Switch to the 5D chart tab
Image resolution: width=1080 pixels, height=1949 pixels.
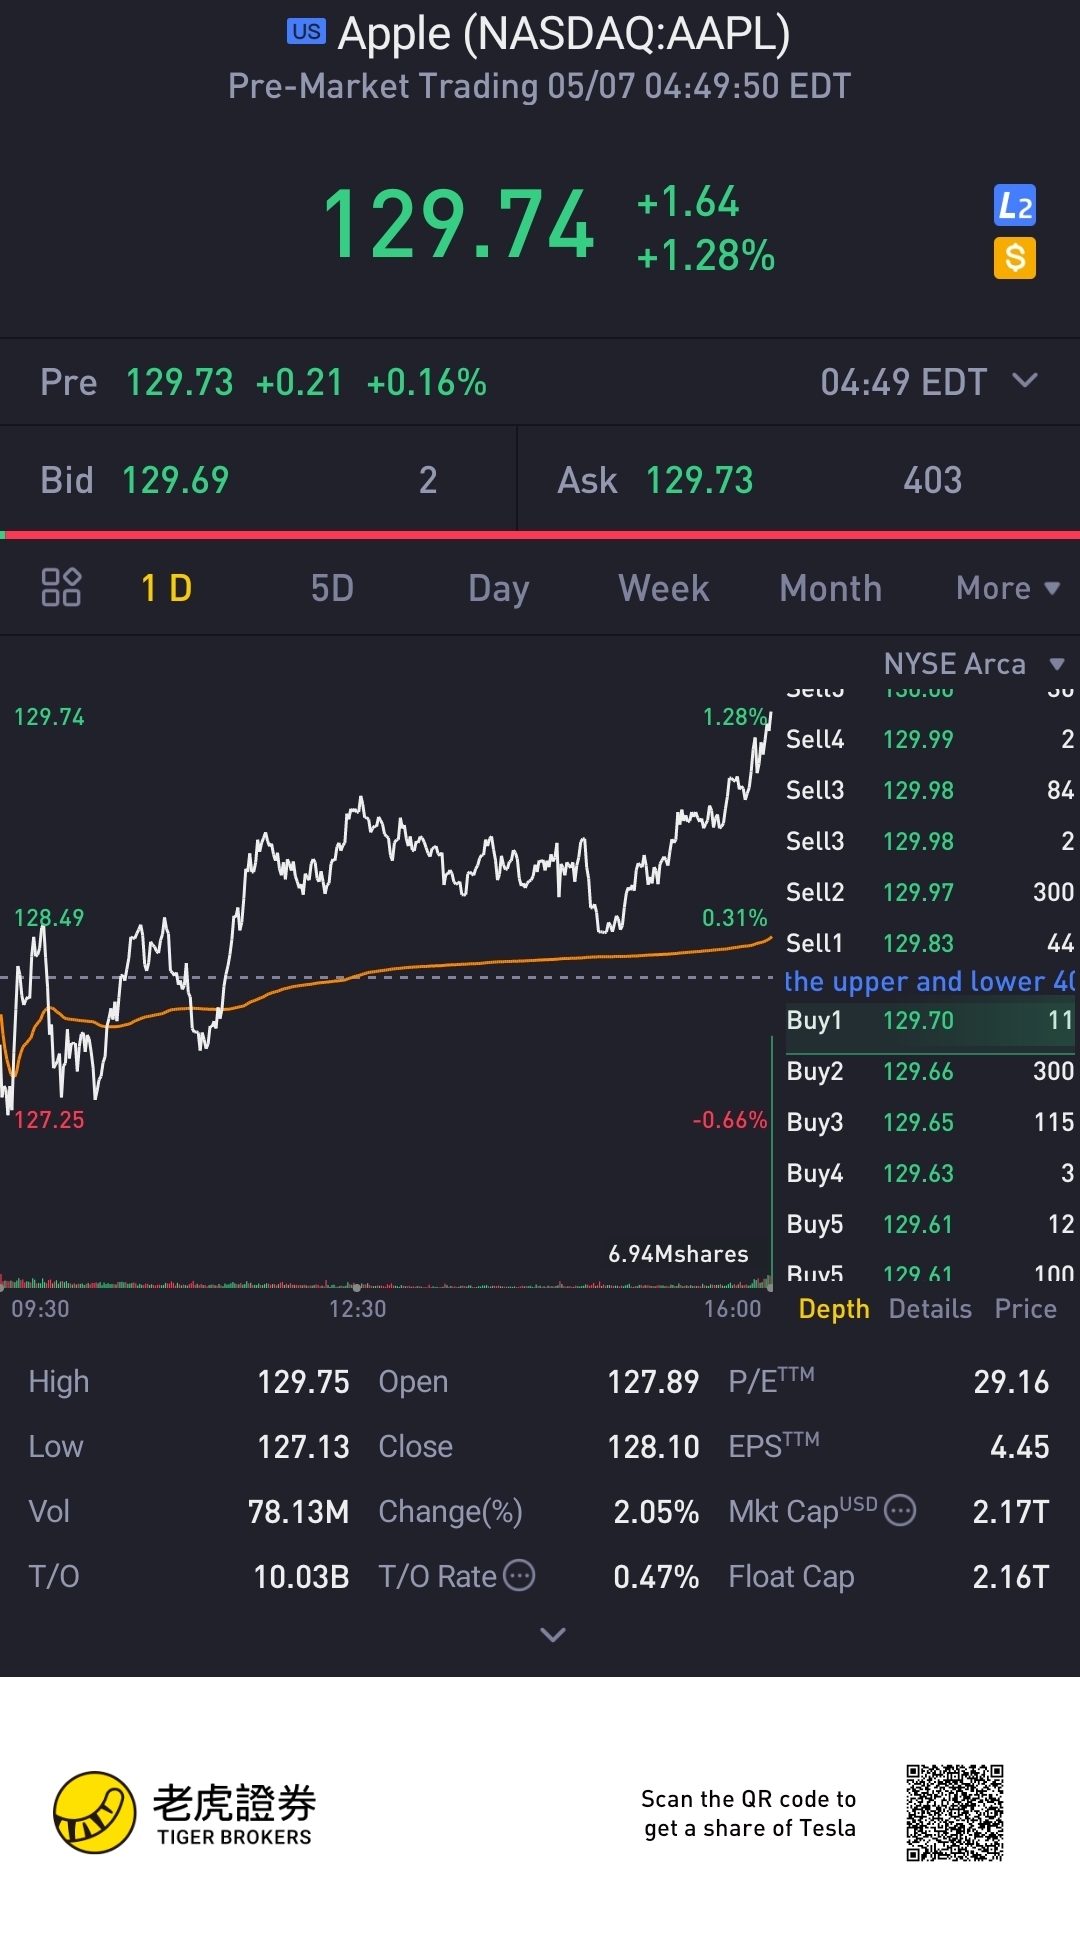(332, 588)
